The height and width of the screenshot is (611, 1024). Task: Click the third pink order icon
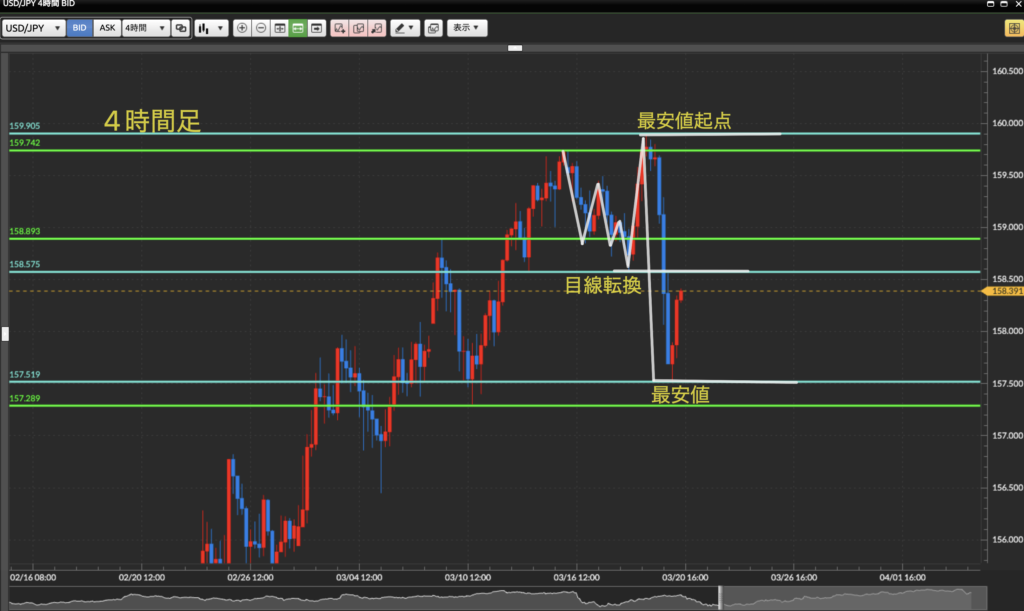pos(377,28)
